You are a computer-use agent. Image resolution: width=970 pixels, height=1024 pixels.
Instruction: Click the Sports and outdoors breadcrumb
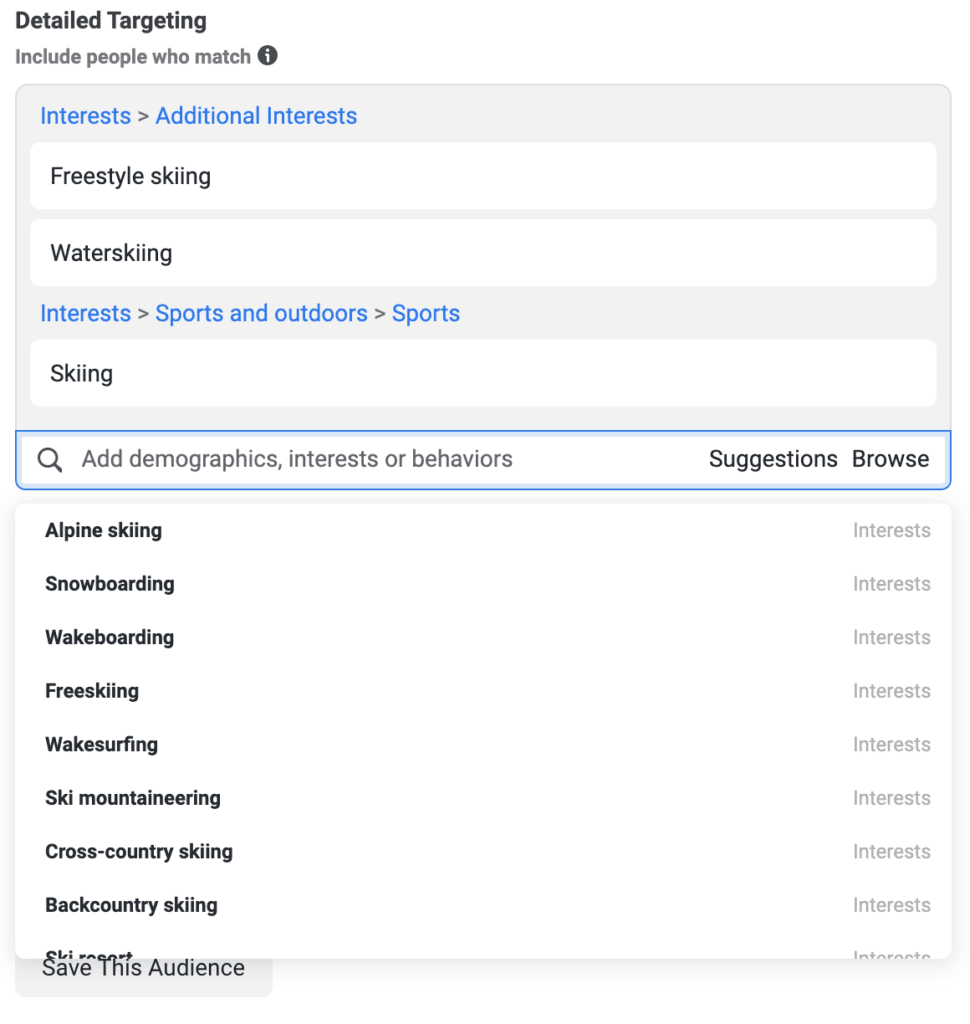(261, 314)
